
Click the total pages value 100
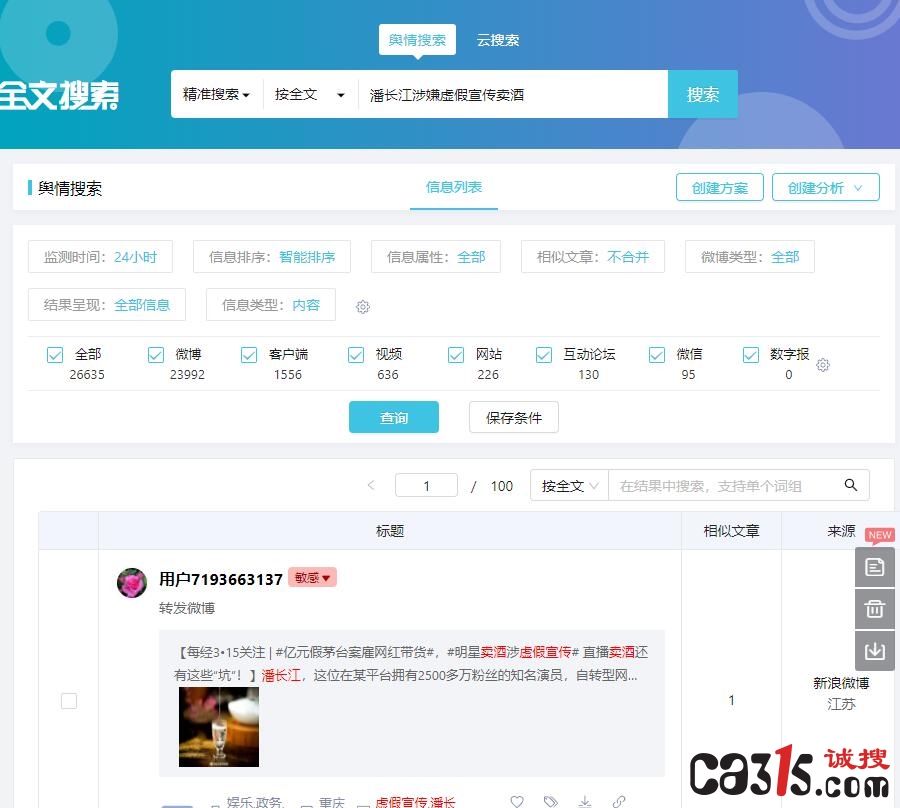click(502, 486)
